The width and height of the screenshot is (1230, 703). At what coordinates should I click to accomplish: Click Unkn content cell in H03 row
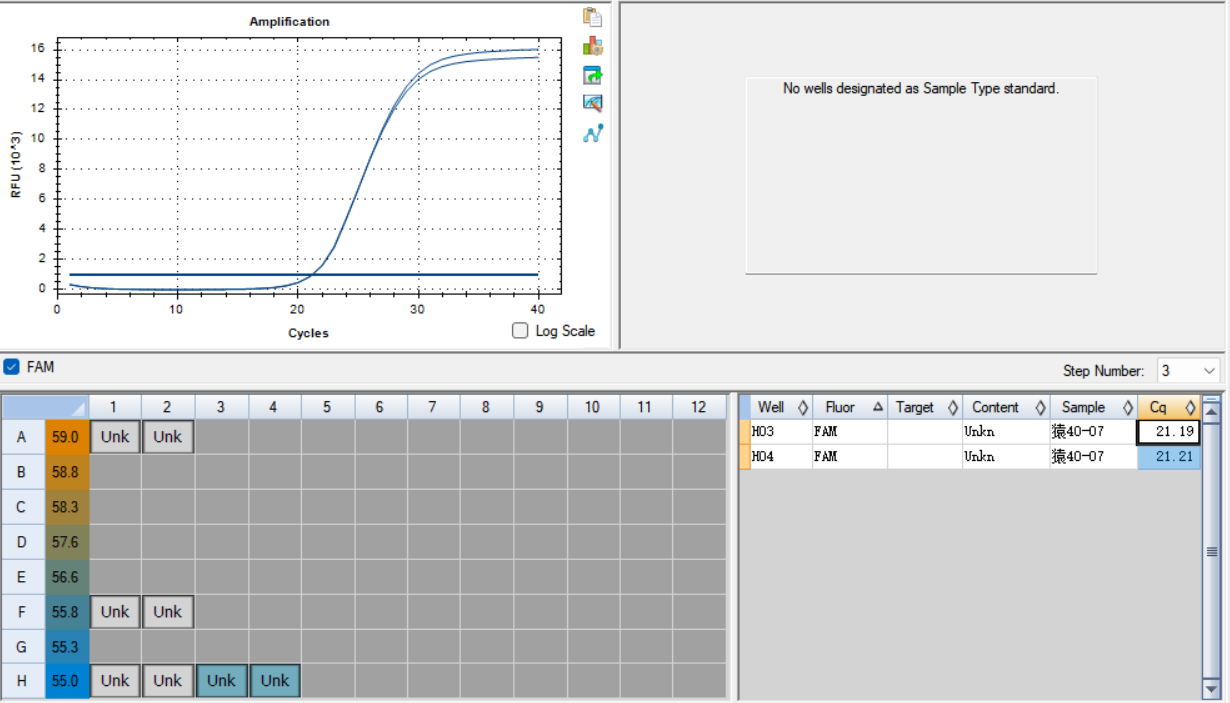point(1006,432)
